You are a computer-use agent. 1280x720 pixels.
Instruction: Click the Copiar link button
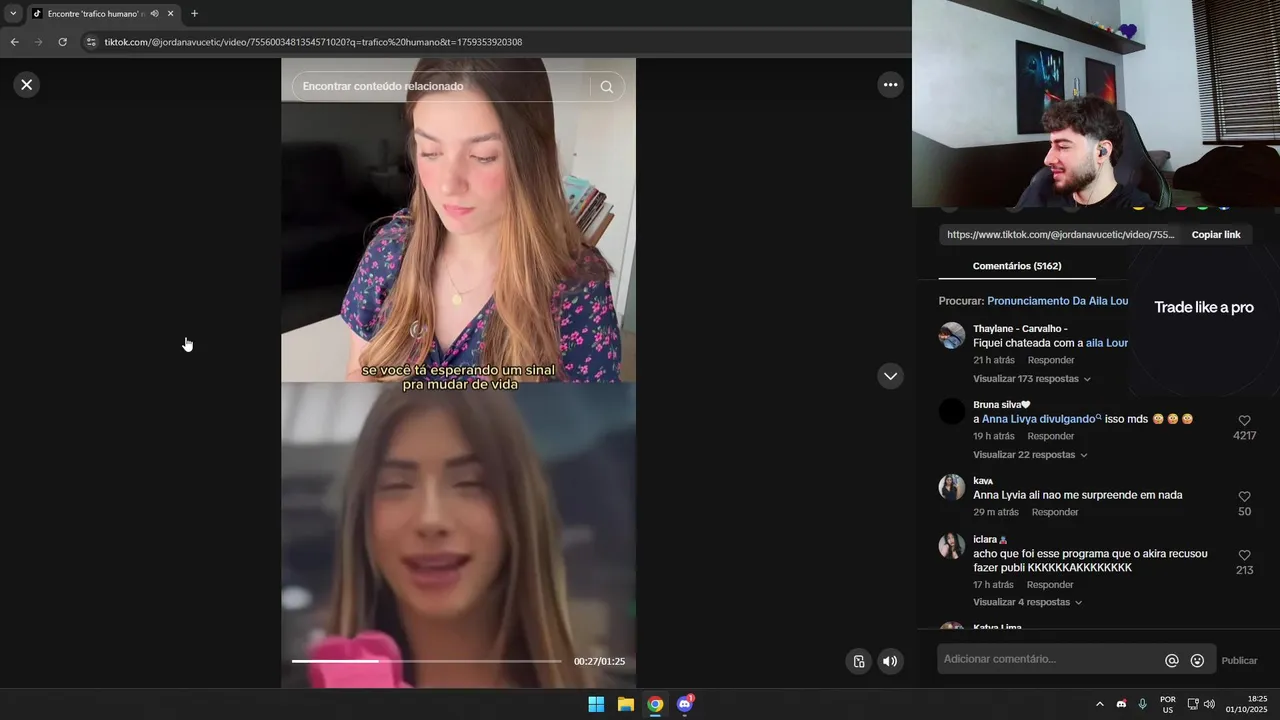(x=1216, y=235)
